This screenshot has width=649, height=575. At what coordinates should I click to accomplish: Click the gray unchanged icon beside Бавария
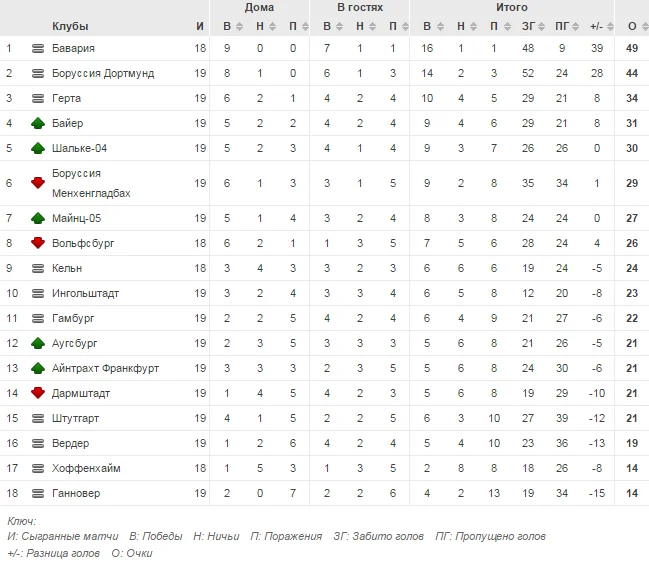click(x=38, y=48)
